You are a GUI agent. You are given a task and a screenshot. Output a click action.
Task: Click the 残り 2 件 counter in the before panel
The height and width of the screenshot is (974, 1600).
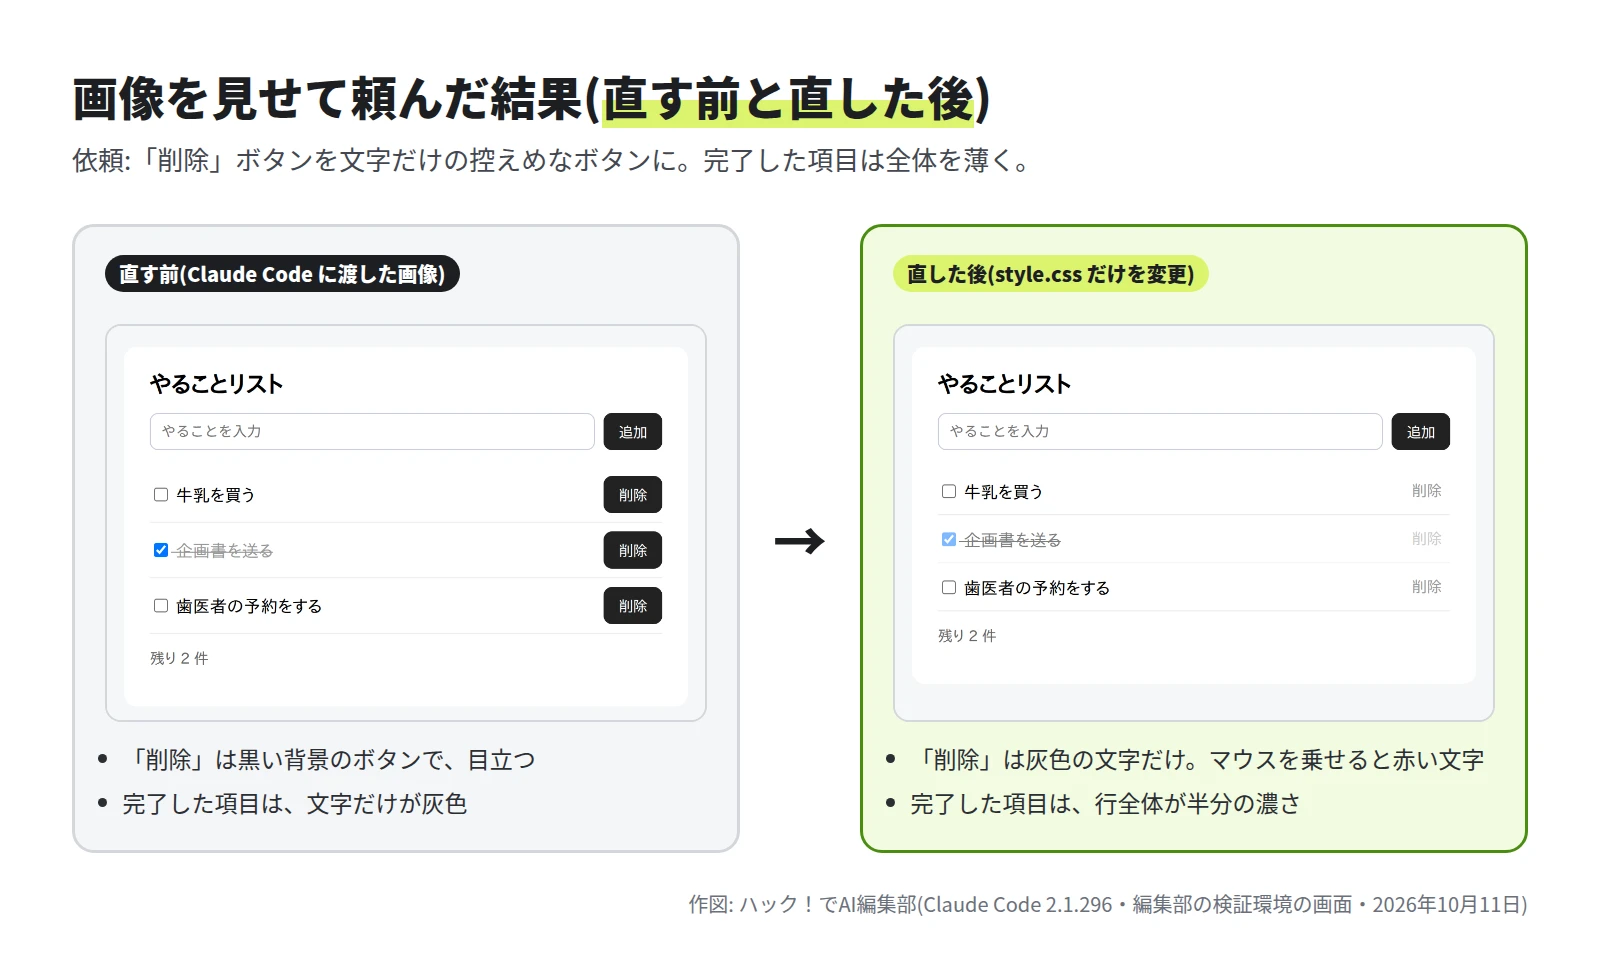coord(179,658)
